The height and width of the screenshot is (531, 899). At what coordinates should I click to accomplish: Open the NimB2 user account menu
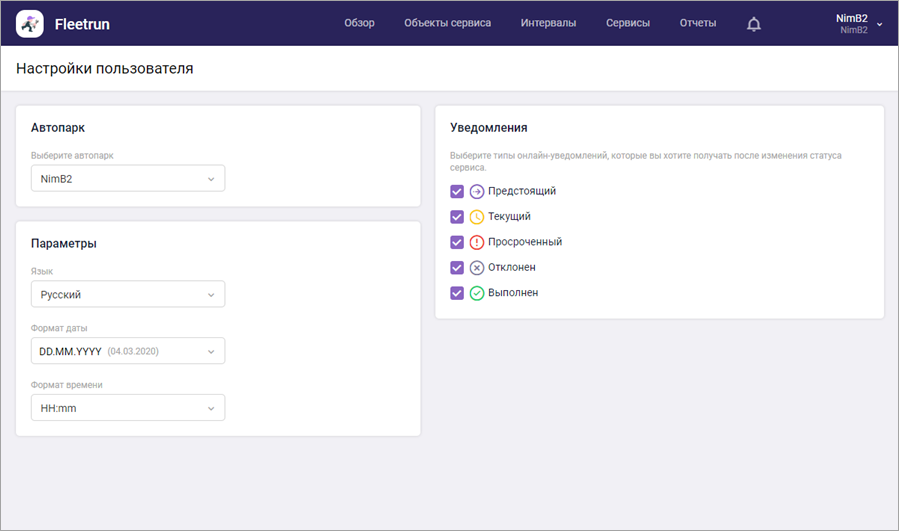click(858, 24)
